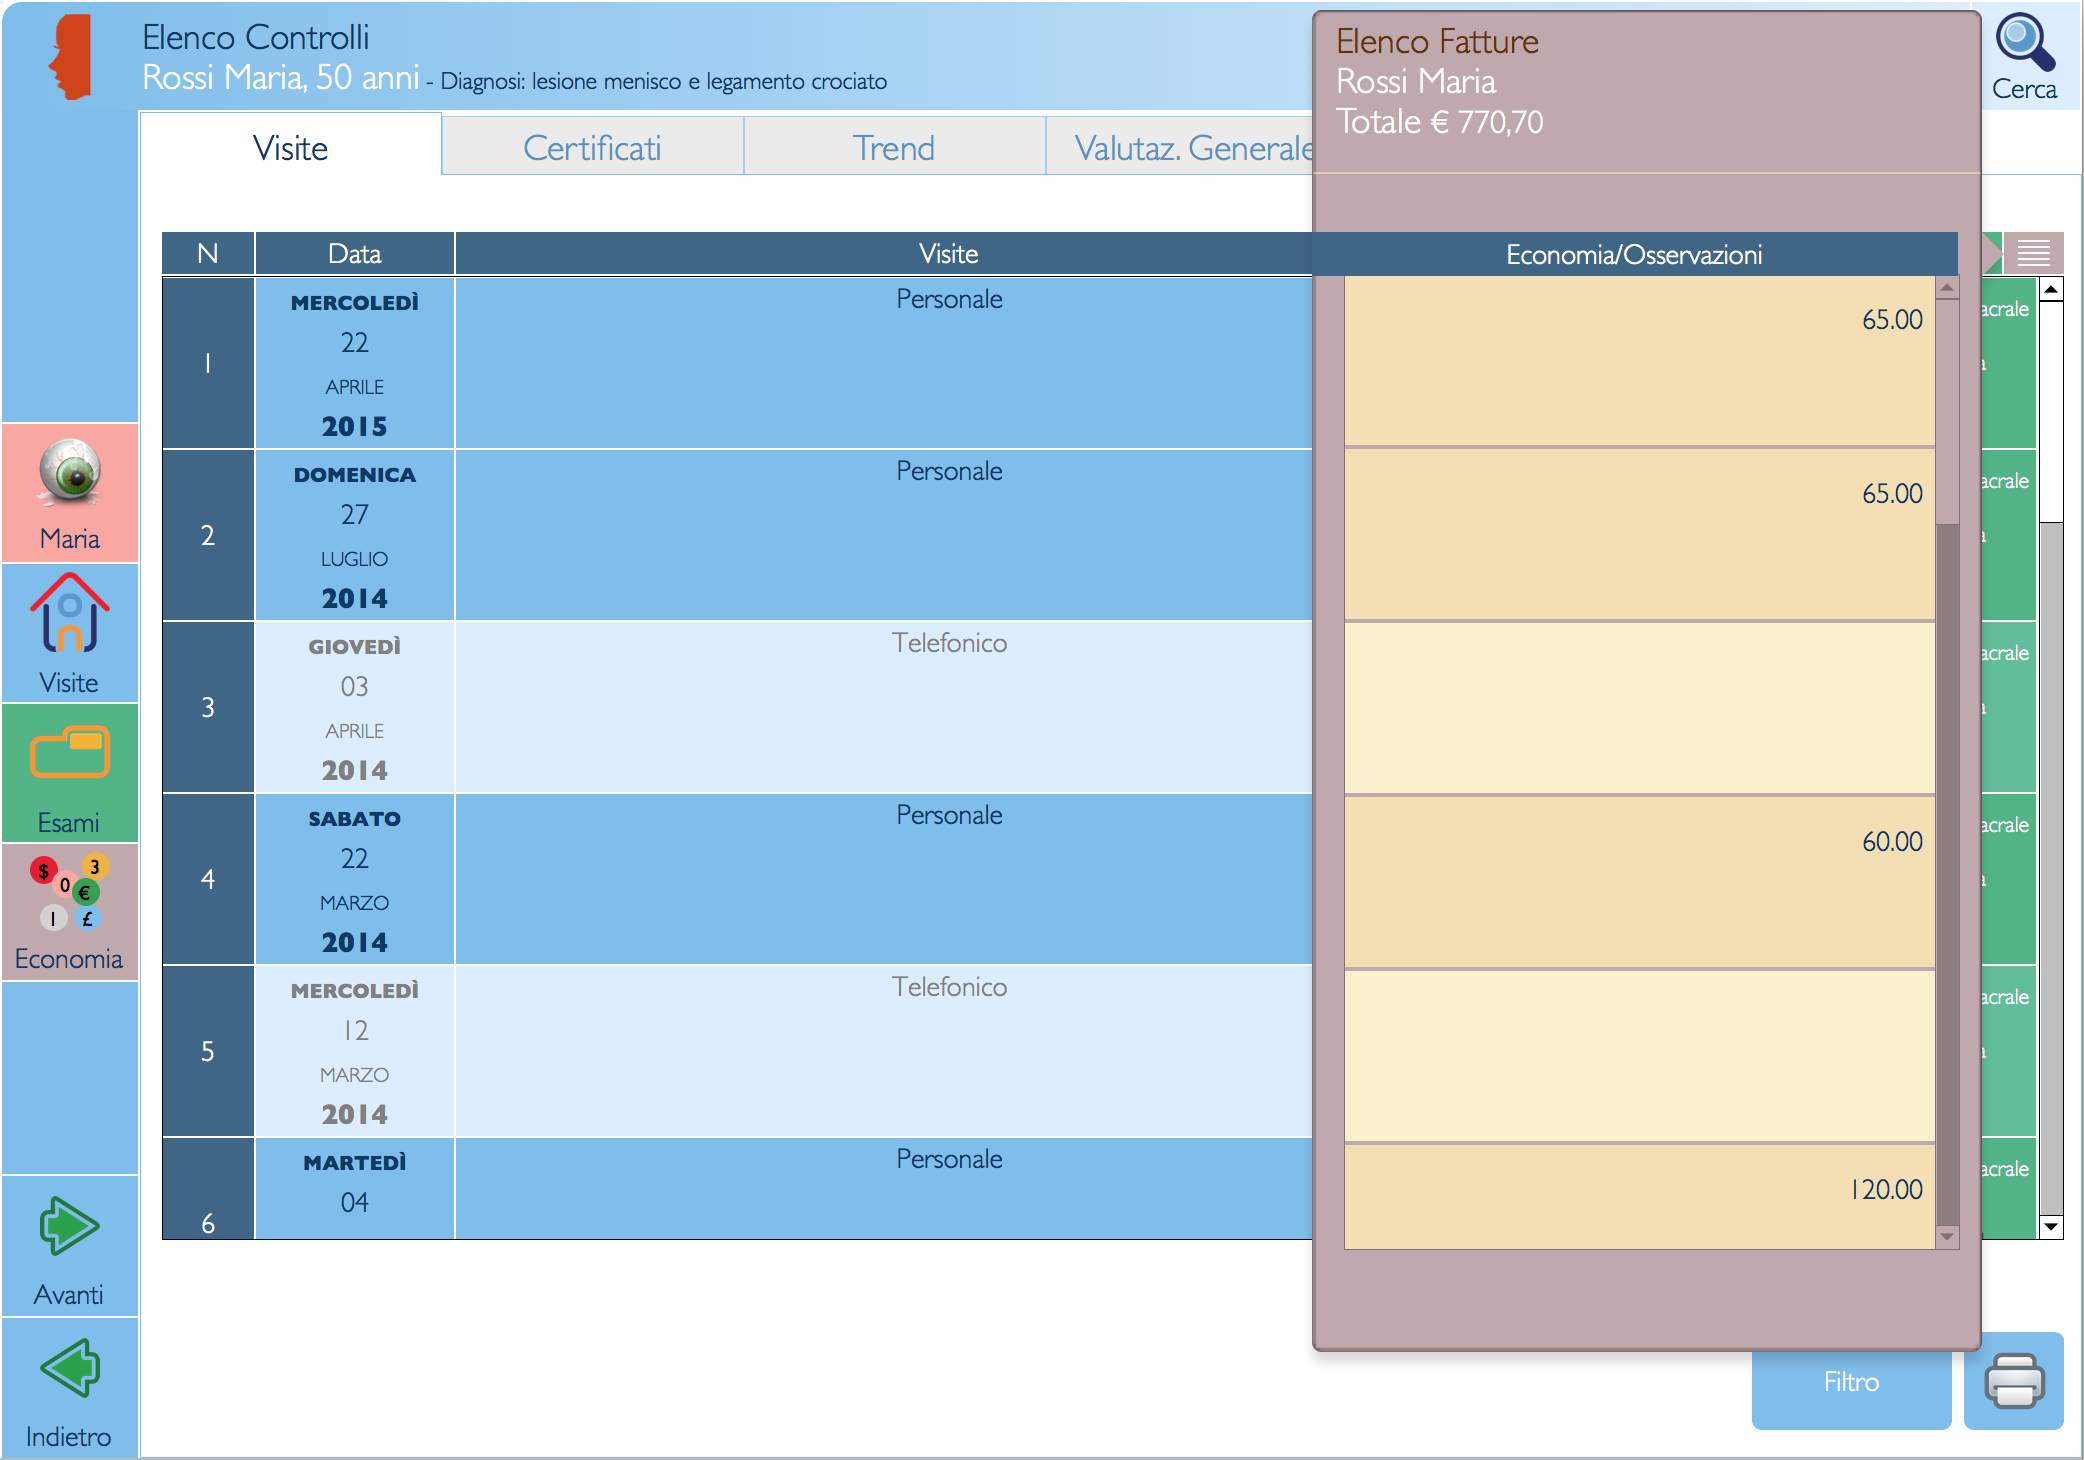Switch to the Trend tab
Image resolution: width=2084 pixels, height=1460 pixels.
pos(893,148)
